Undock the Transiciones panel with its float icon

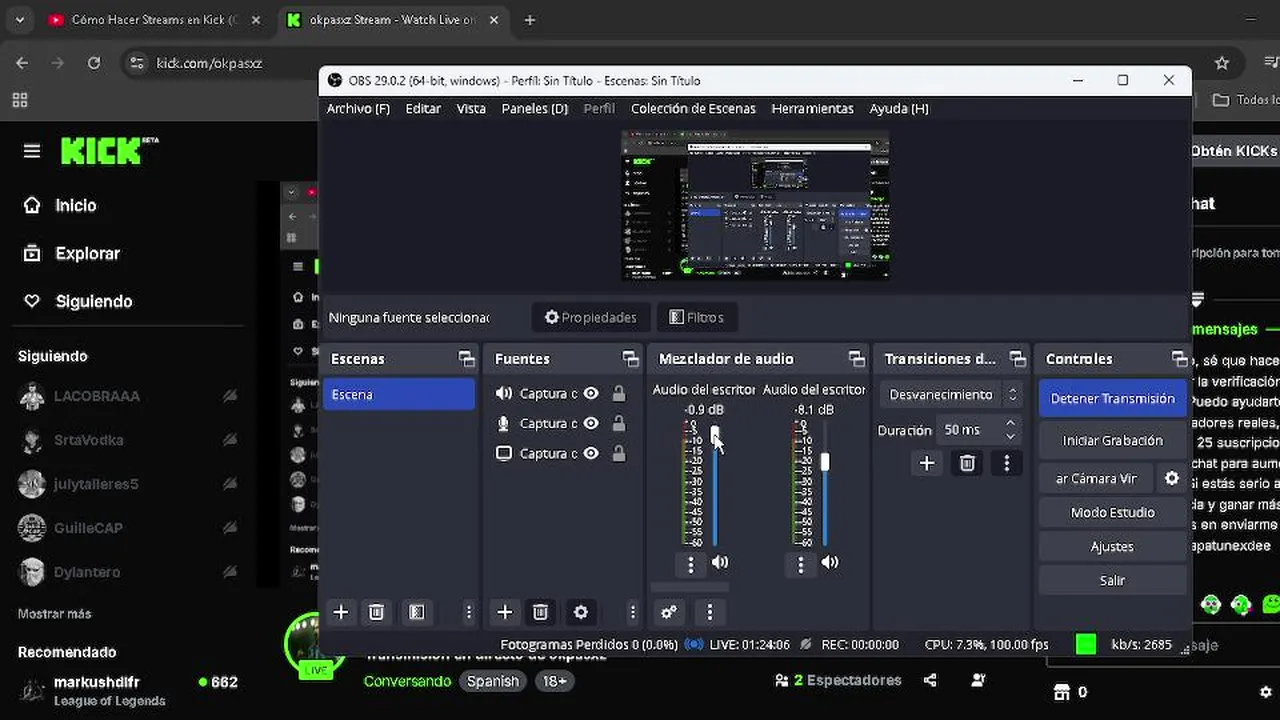click(x=1017, y=358)
